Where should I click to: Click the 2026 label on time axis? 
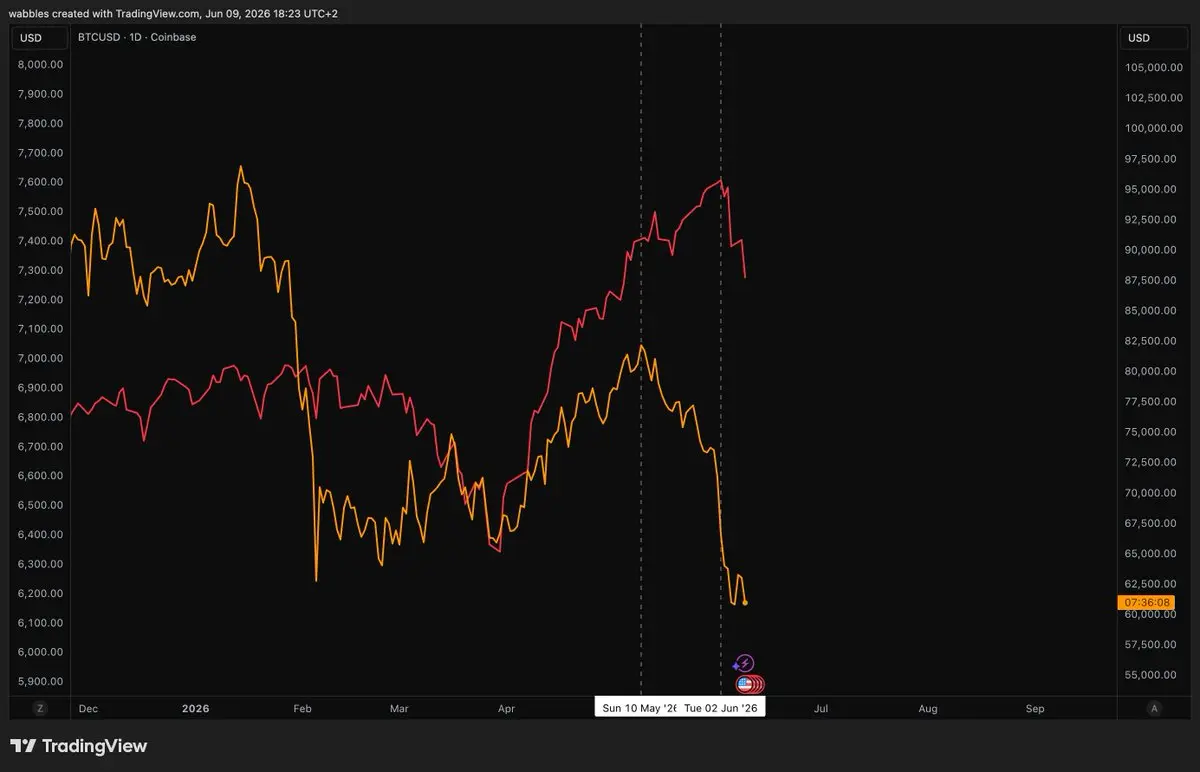coord(196,709)
